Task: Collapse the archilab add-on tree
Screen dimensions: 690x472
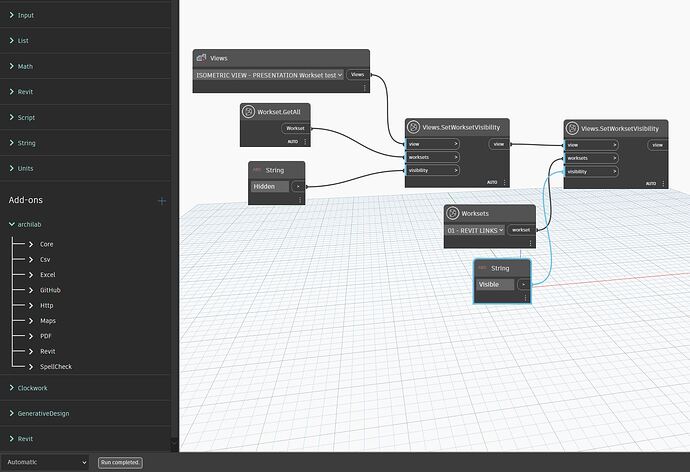Action: pyautogui.click(x=12, y=224)
